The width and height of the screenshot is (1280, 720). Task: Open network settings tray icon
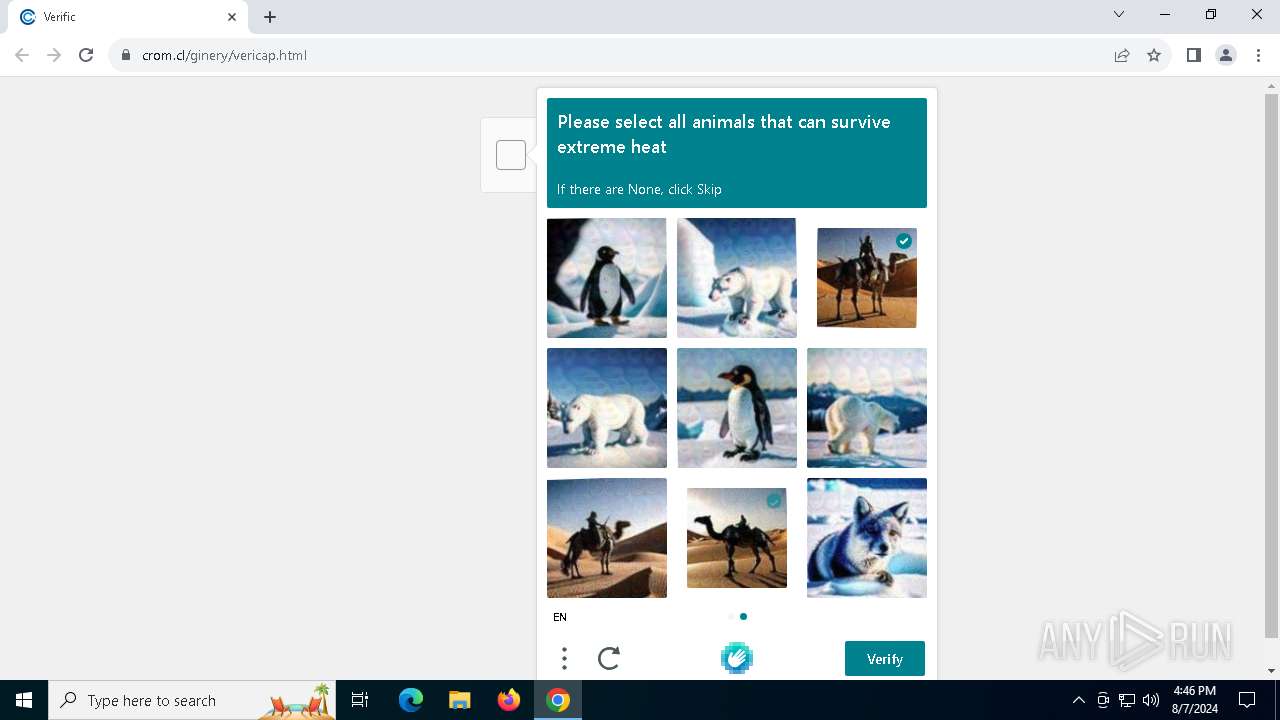pos(1127,700)
